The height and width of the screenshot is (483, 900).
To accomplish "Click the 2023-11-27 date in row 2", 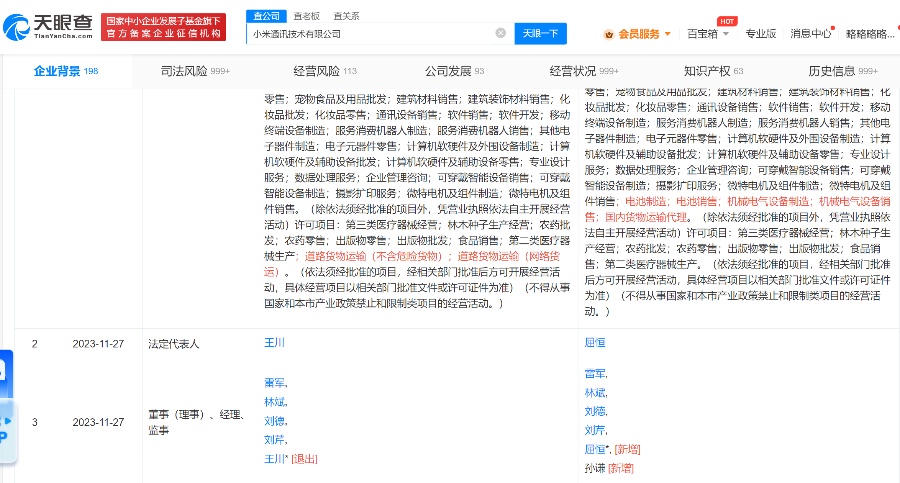I will [98, 343].
